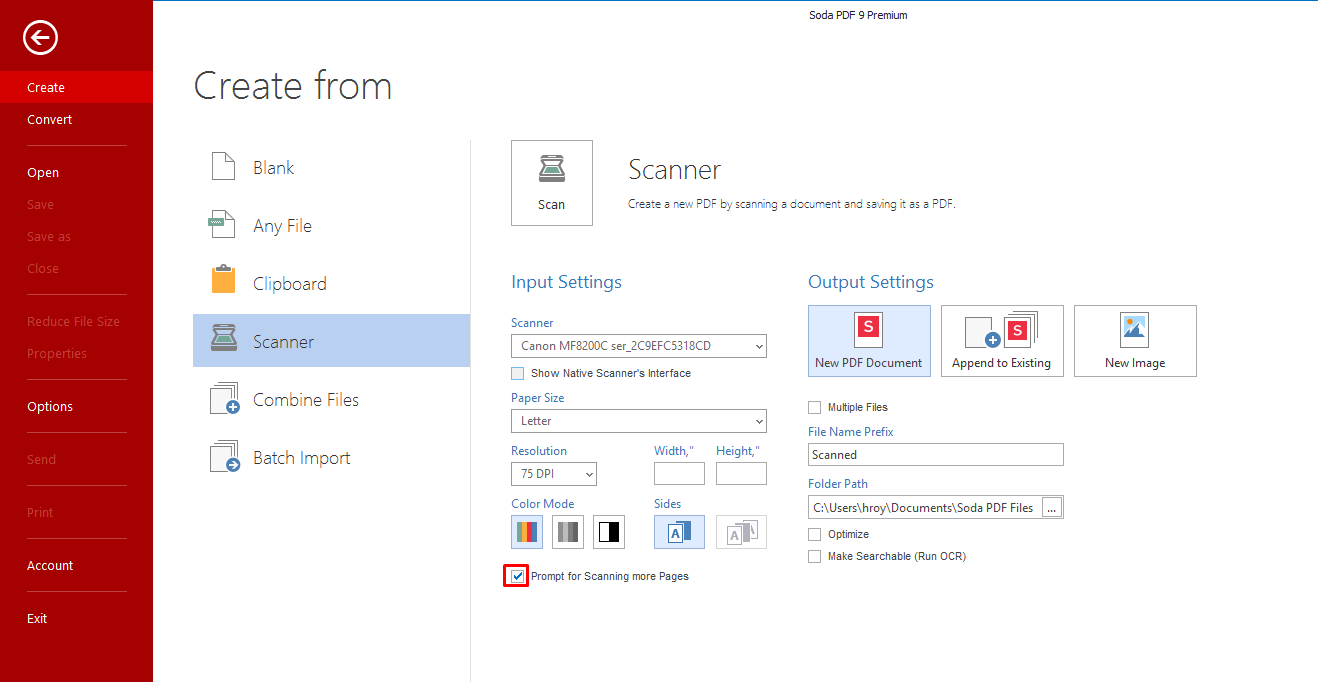Uncheck Prompt for Scanning more Pages
The image size is (1318, 682).
click(x=517, y=576)
